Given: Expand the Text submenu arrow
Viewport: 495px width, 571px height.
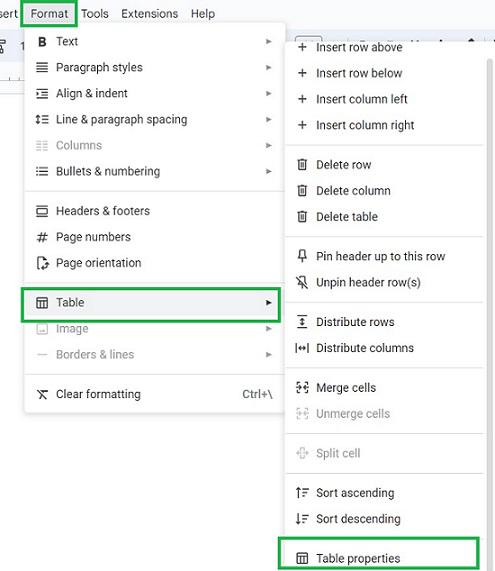Looking at the screenshot, I should click(x=268, y=42).
